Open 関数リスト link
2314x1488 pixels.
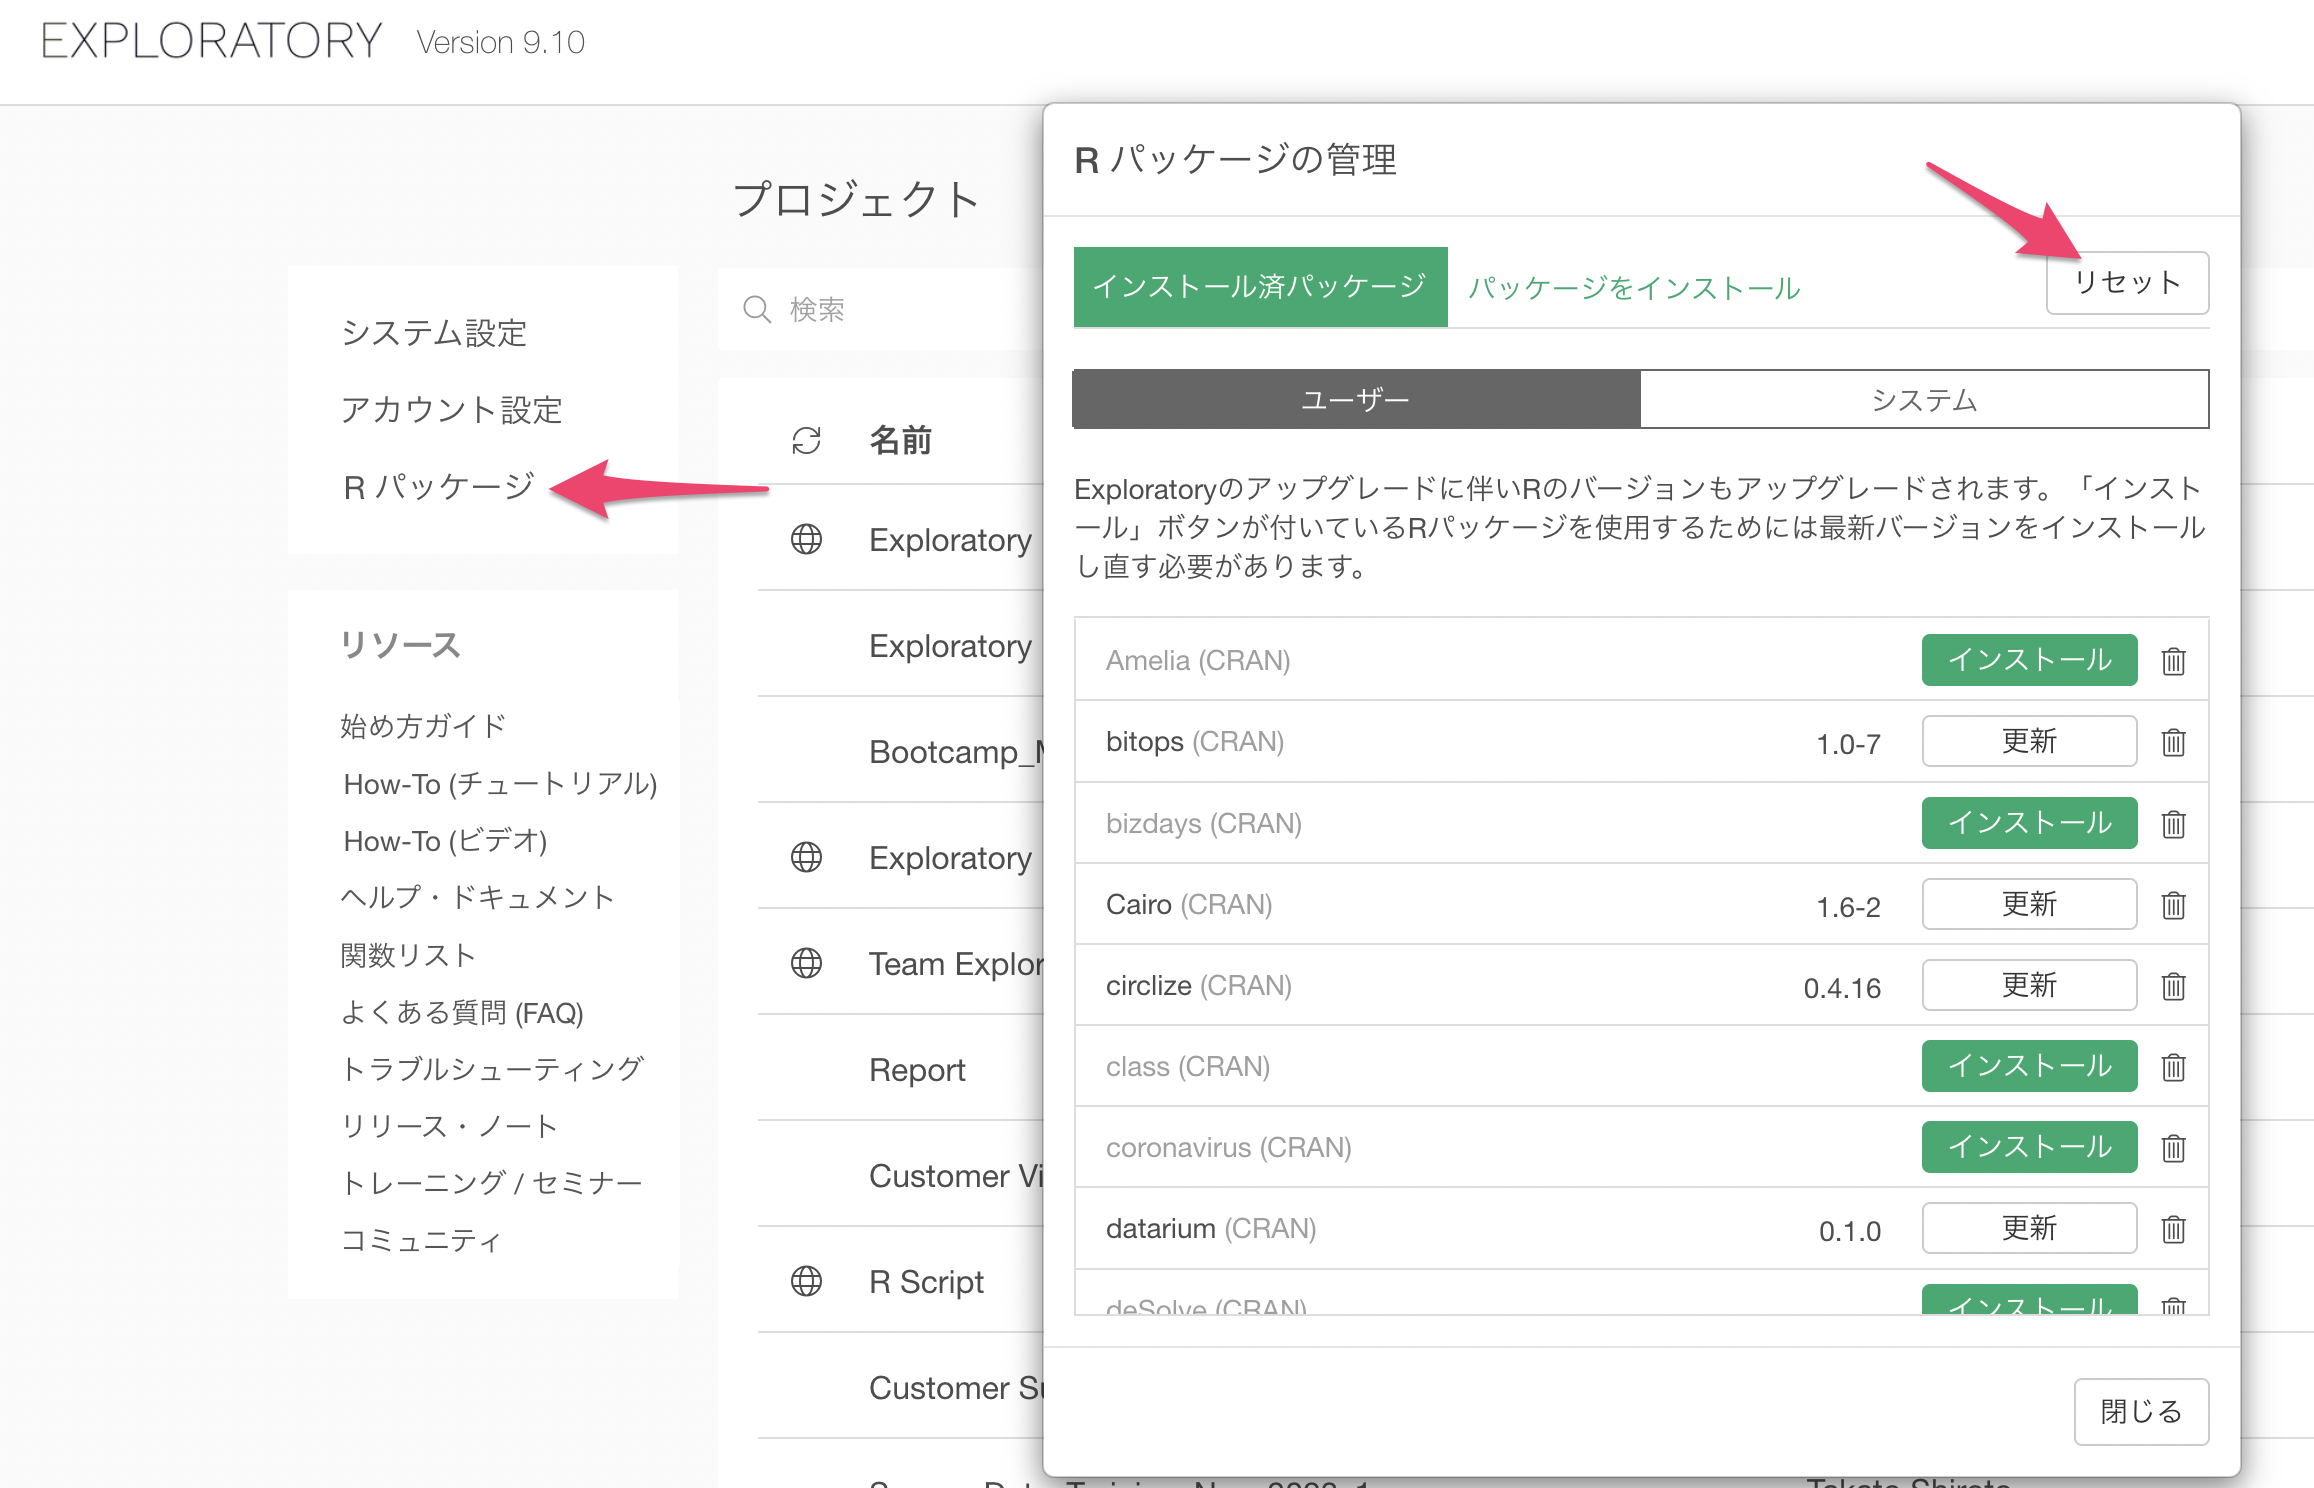[408, 955]
